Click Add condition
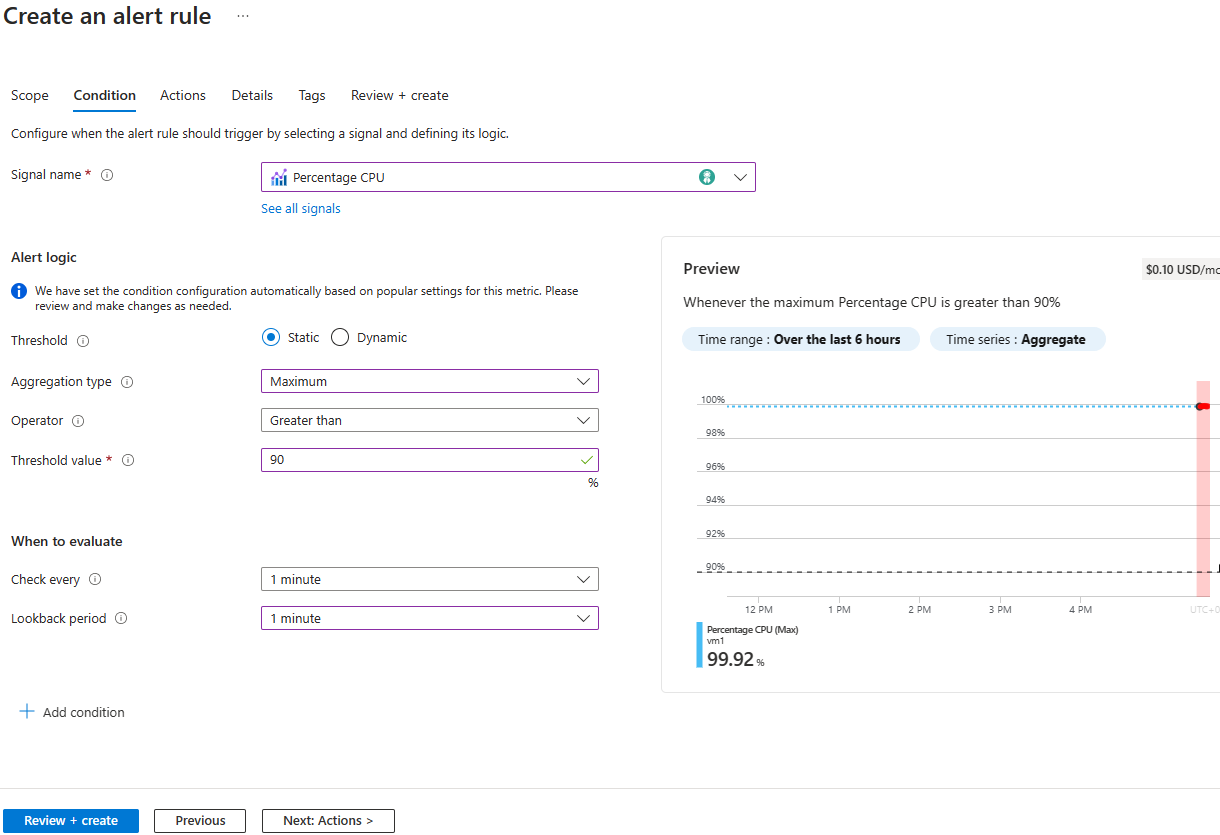Screen dimensions: 1220x835 73,712
